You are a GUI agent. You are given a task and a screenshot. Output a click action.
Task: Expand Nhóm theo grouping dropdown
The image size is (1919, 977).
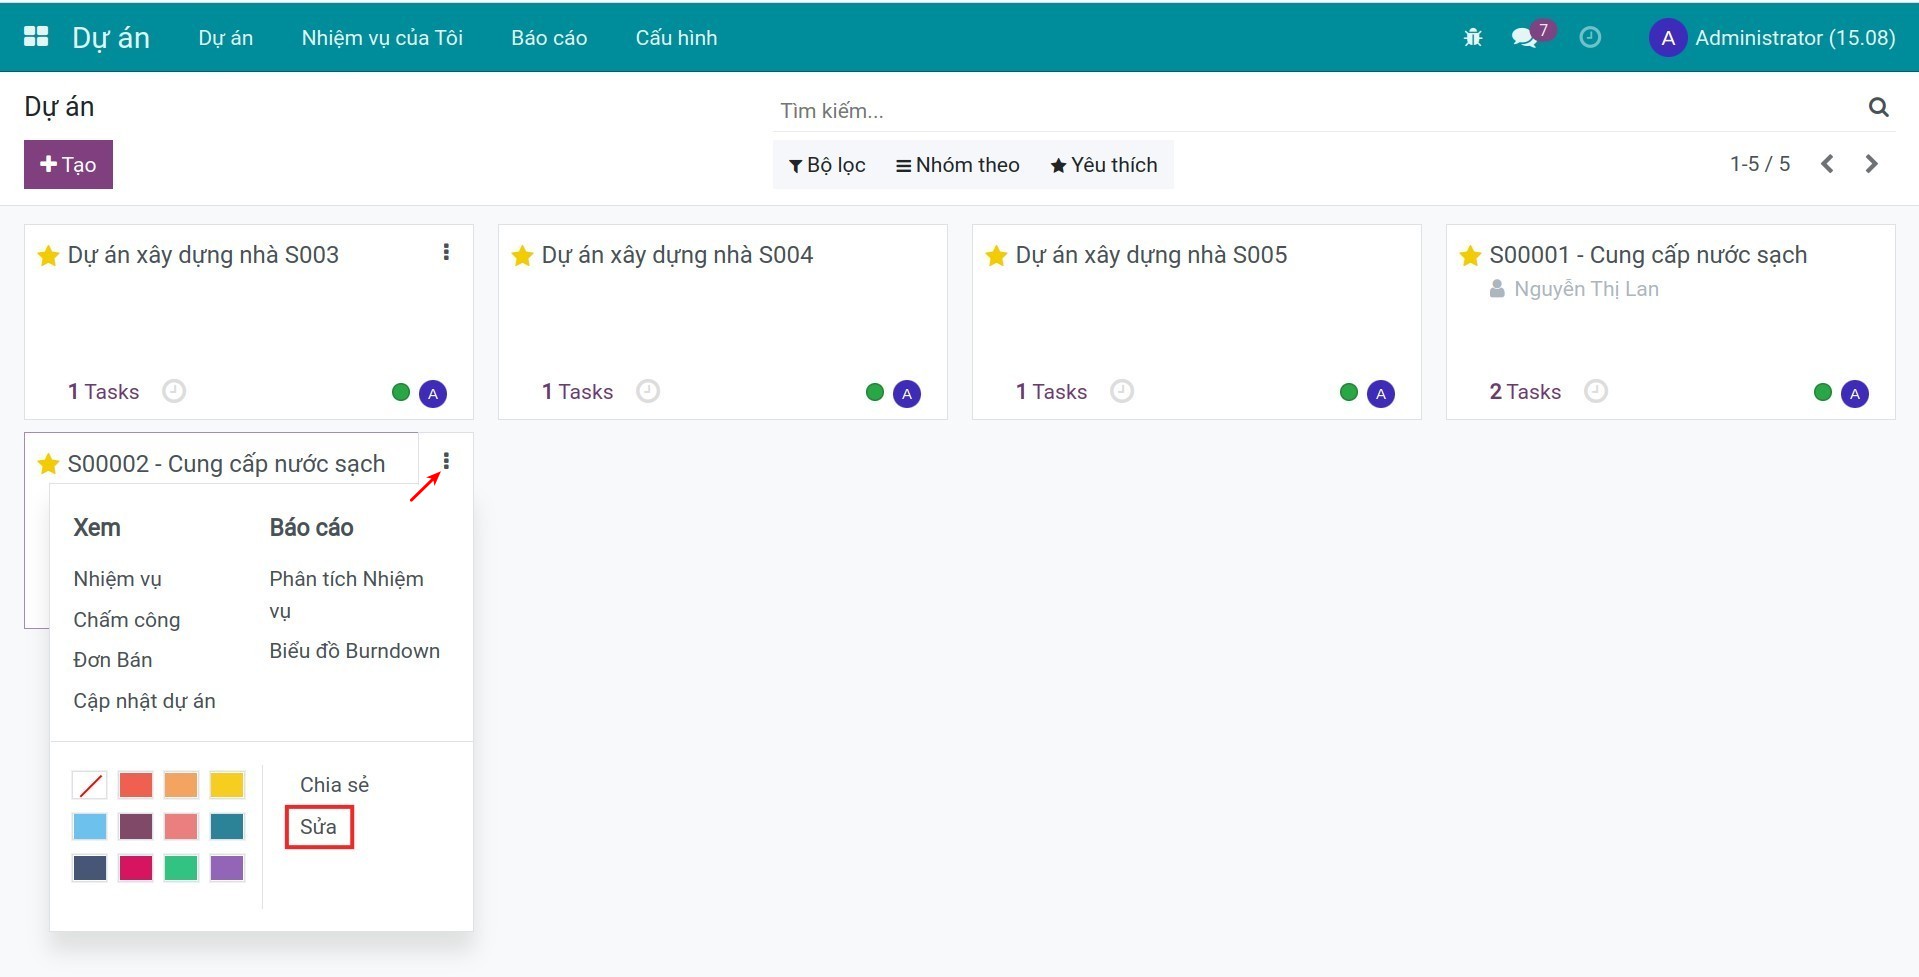(957, 165)
